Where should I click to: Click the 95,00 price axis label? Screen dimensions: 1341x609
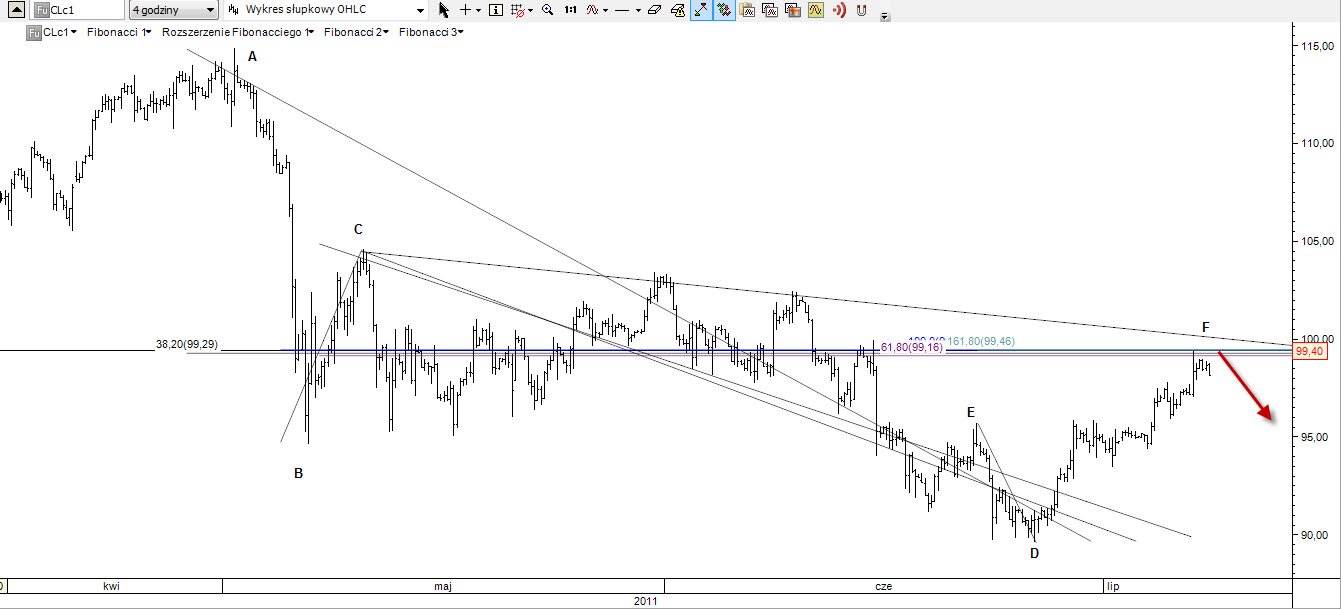coord(1314,437)
